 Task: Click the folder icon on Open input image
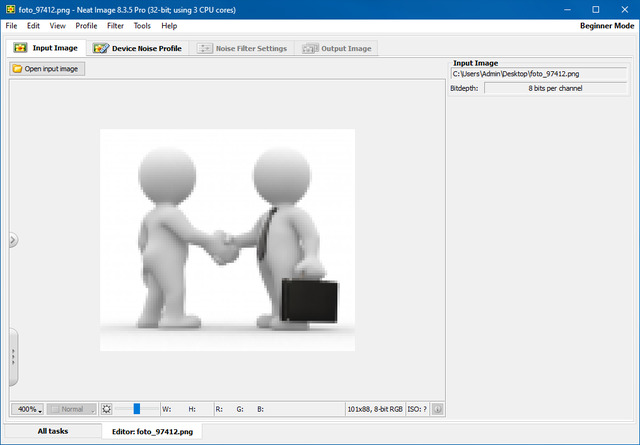coord(18,69)
